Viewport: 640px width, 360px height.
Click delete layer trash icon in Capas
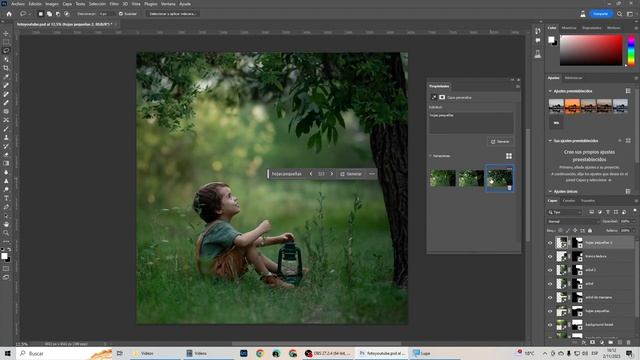pyautogui.click(x=628, y=342)
